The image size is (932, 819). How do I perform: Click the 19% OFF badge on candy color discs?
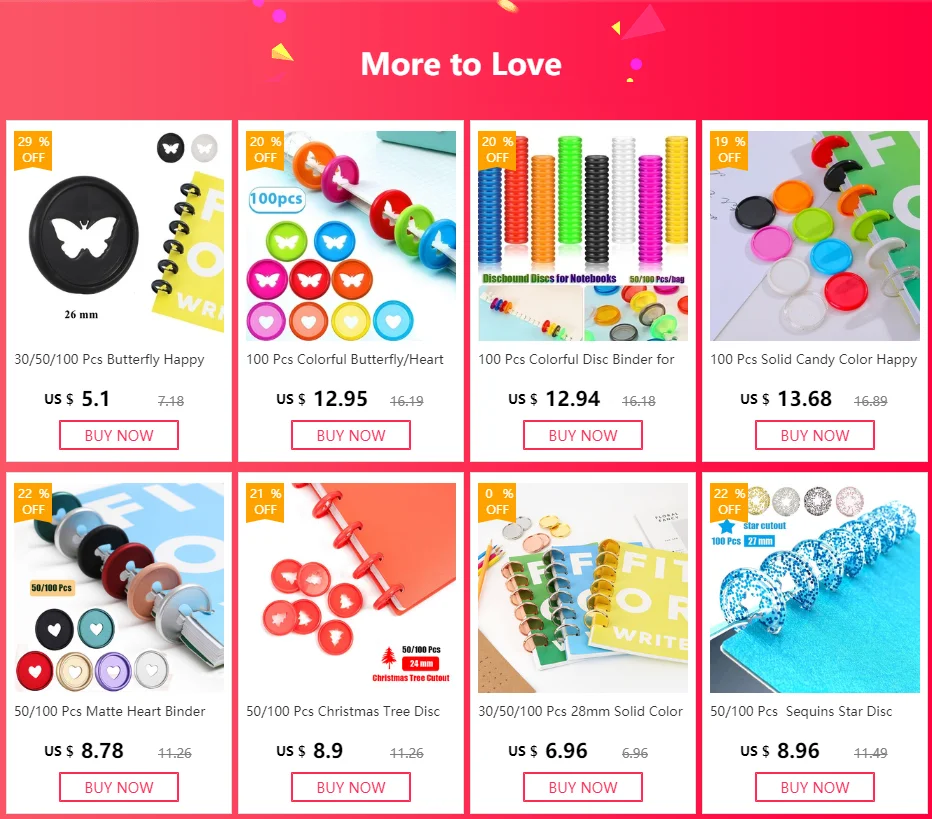pos(729,150)
